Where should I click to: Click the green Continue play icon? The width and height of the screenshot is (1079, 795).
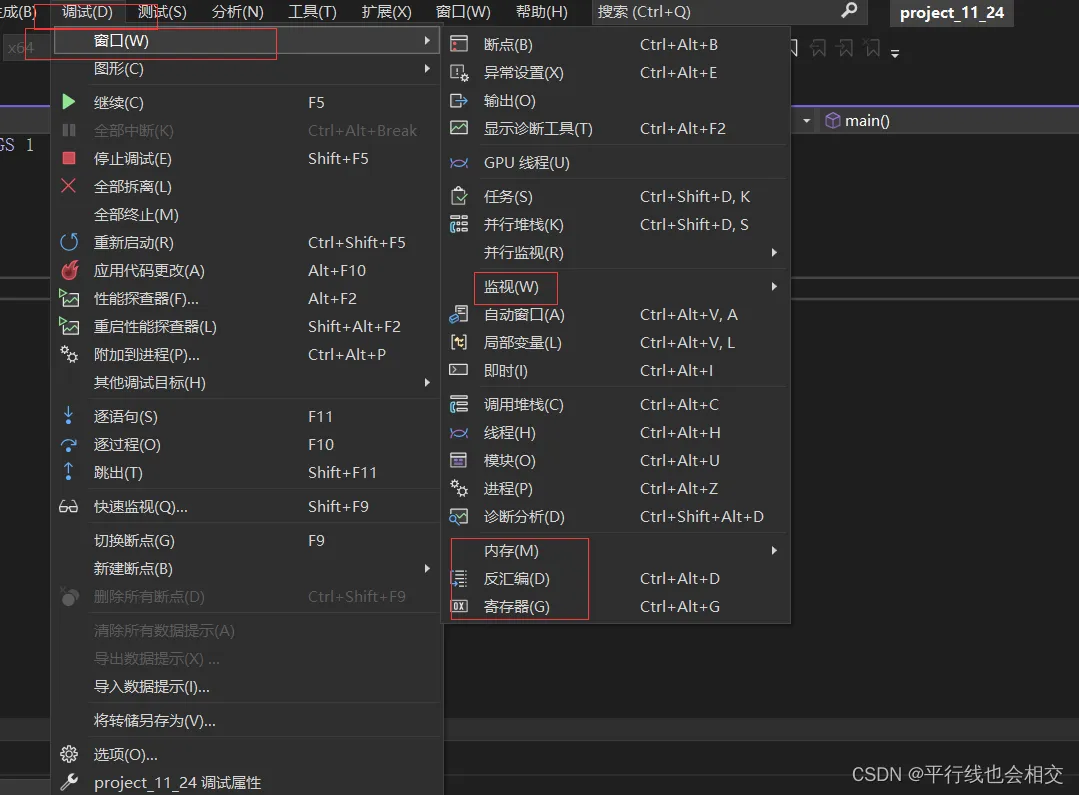68,103
